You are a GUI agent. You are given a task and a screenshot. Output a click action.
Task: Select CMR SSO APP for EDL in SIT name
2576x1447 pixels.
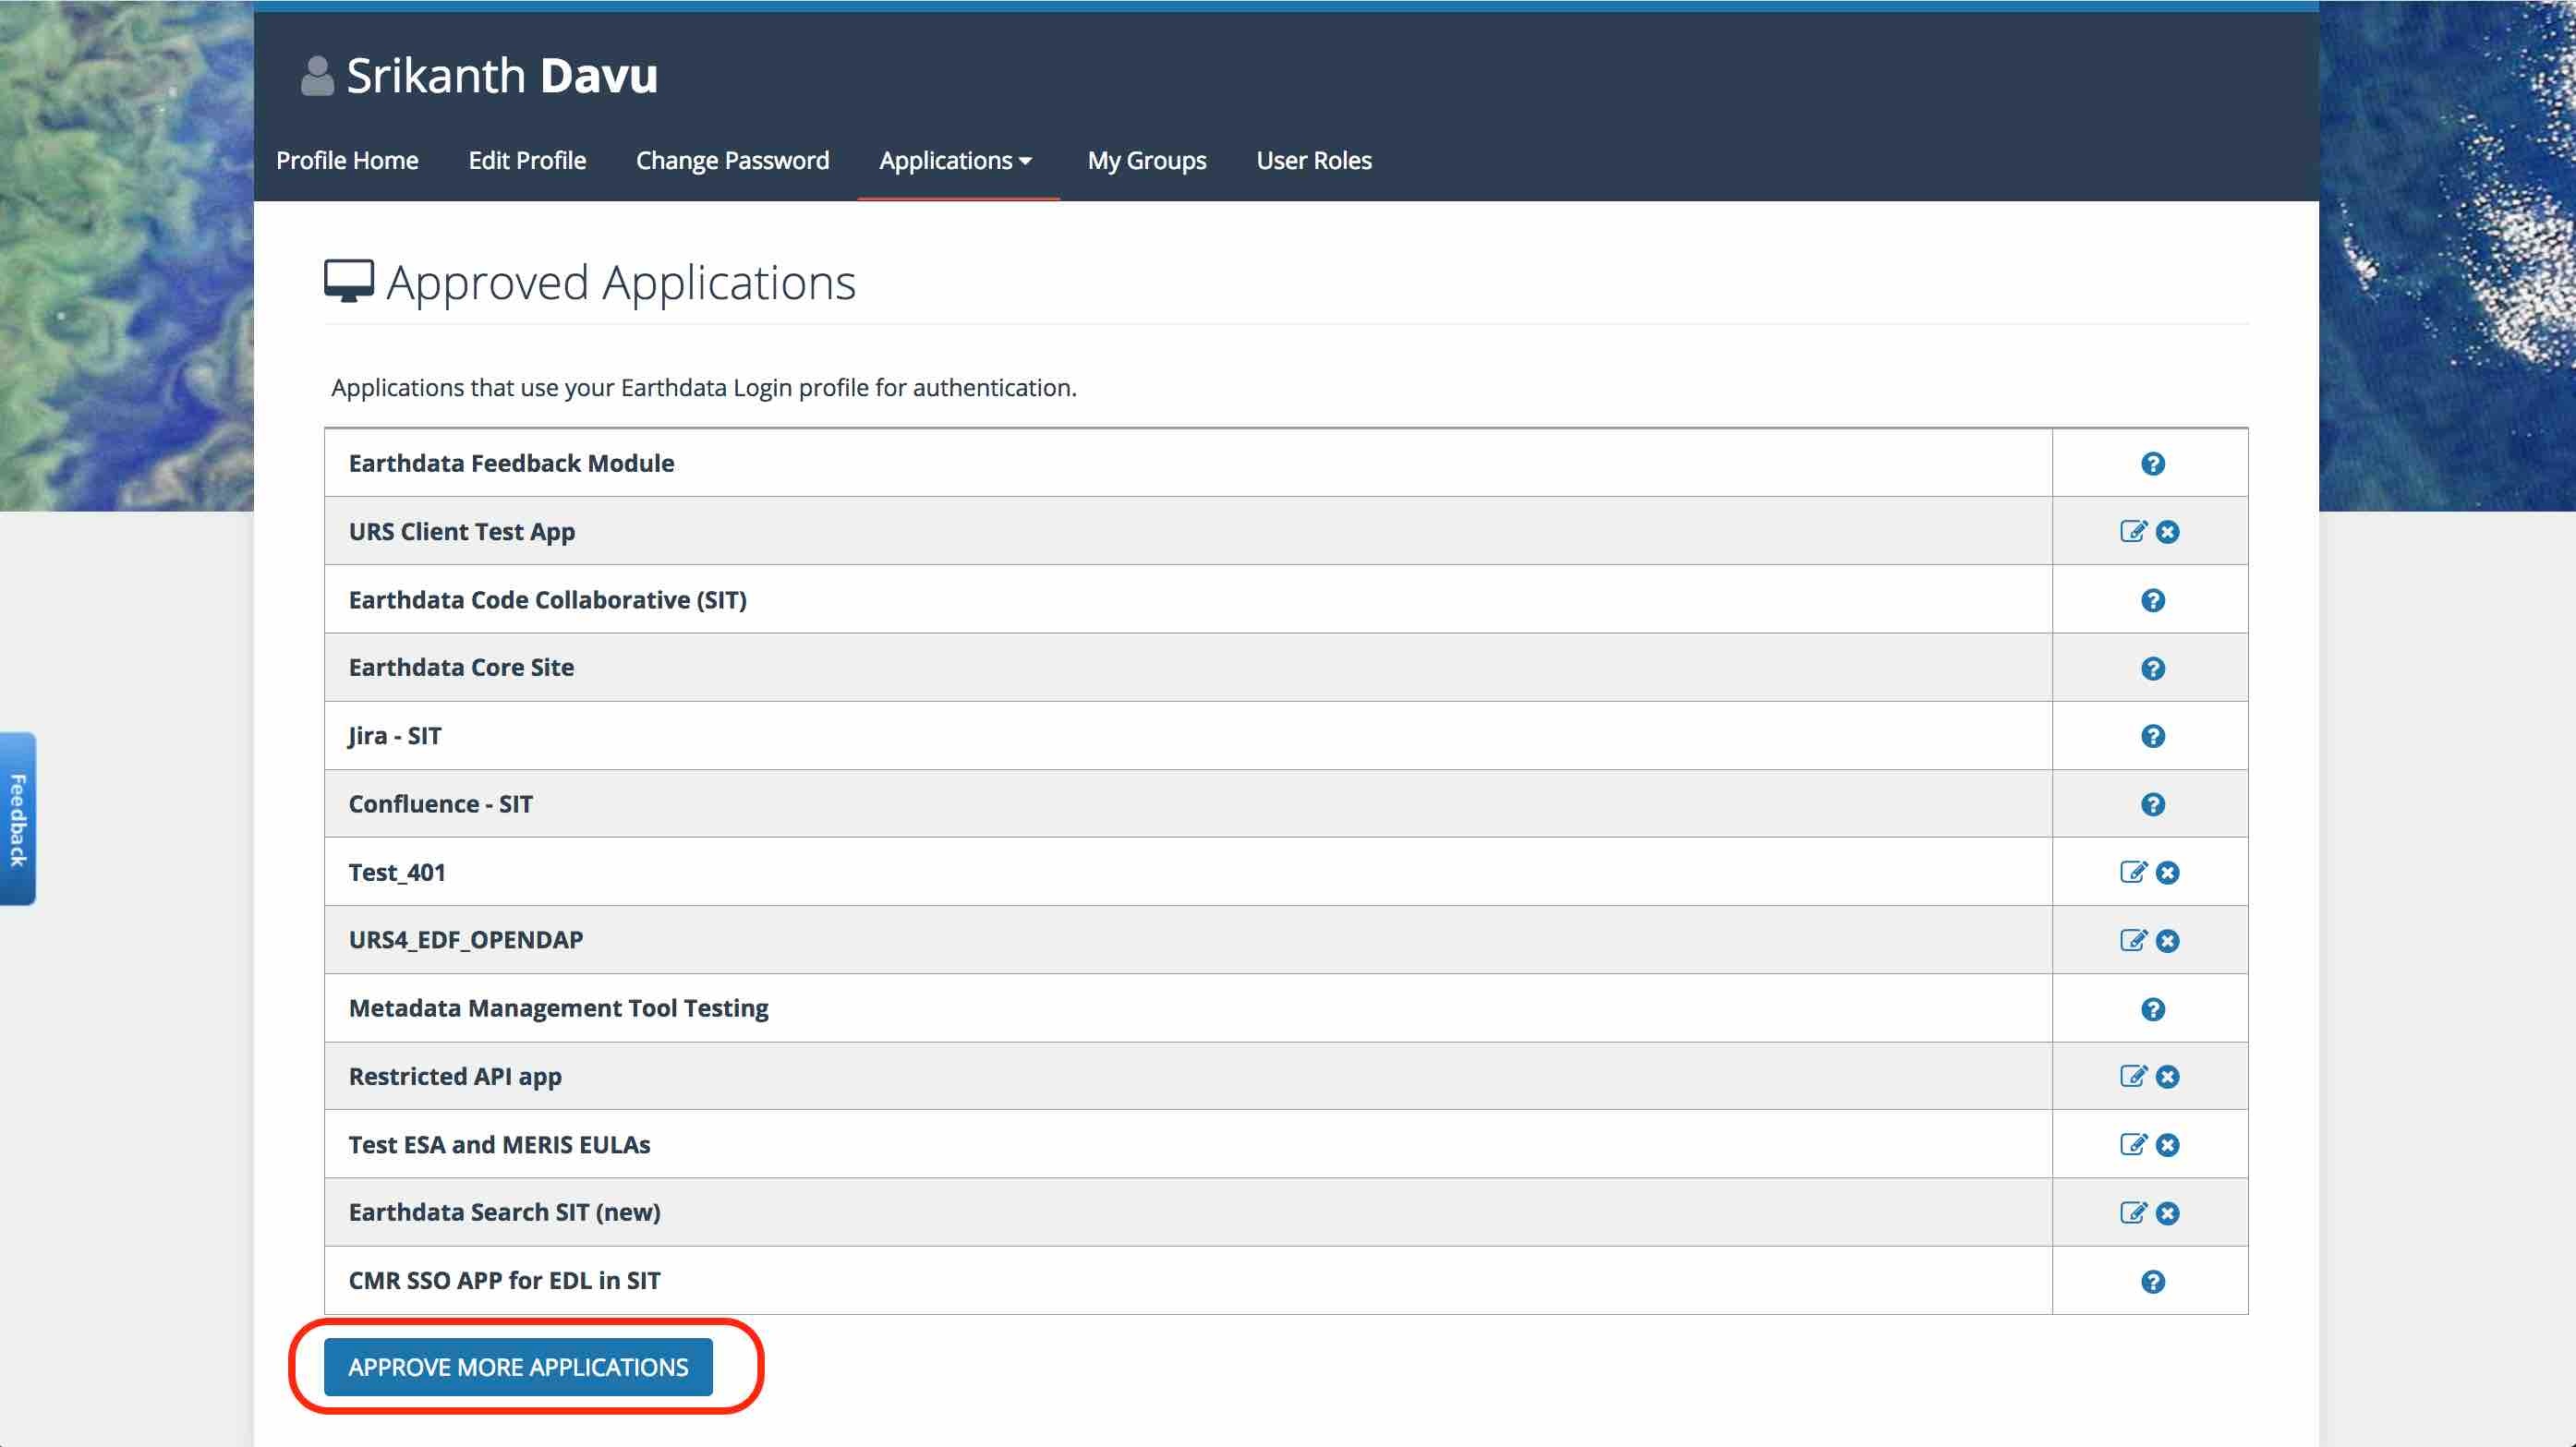coord(504,1280)
